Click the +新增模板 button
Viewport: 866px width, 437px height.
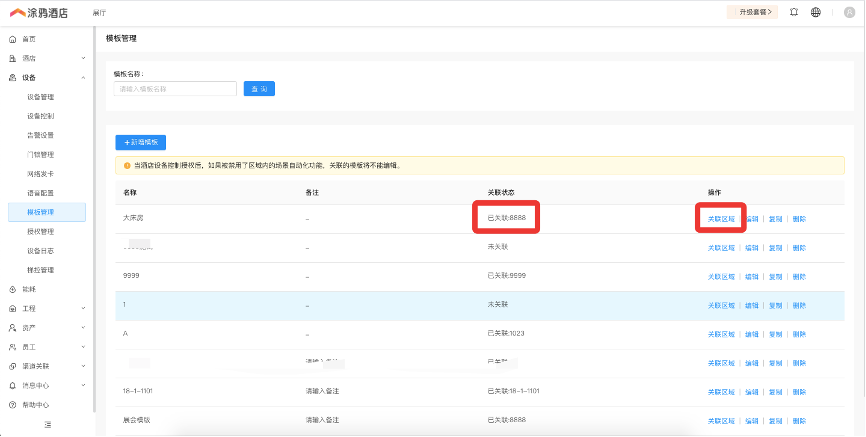141,143
